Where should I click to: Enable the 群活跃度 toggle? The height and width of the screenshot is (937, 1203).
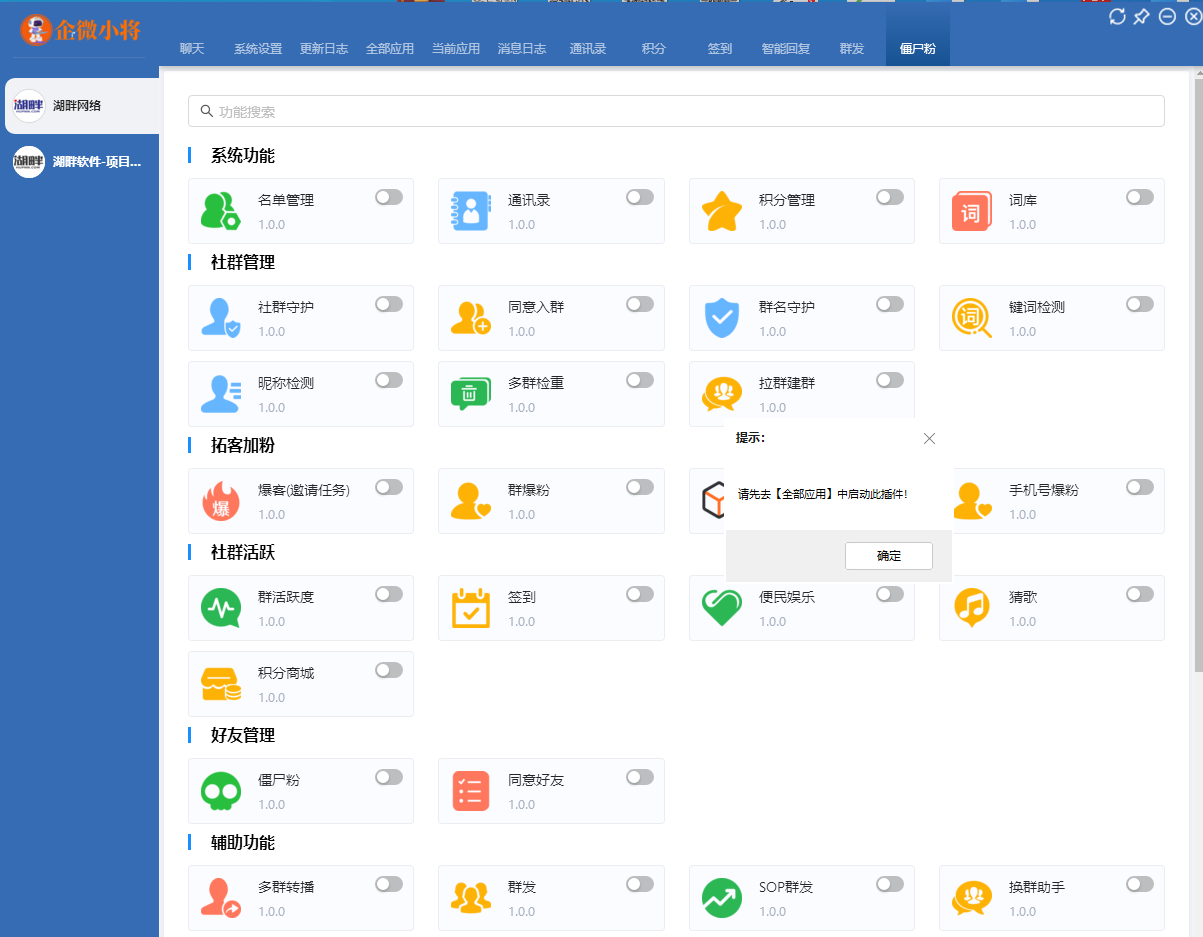pos(388,593)
